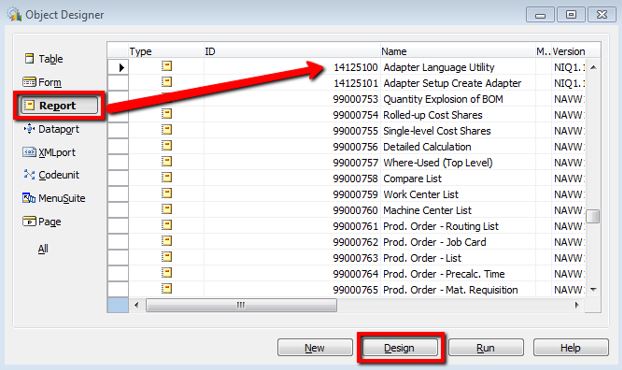This screenshot has width=622, height=370.
Task: Click ID cell 99000760
Action: pyautogui.click(x=355, y=210)
